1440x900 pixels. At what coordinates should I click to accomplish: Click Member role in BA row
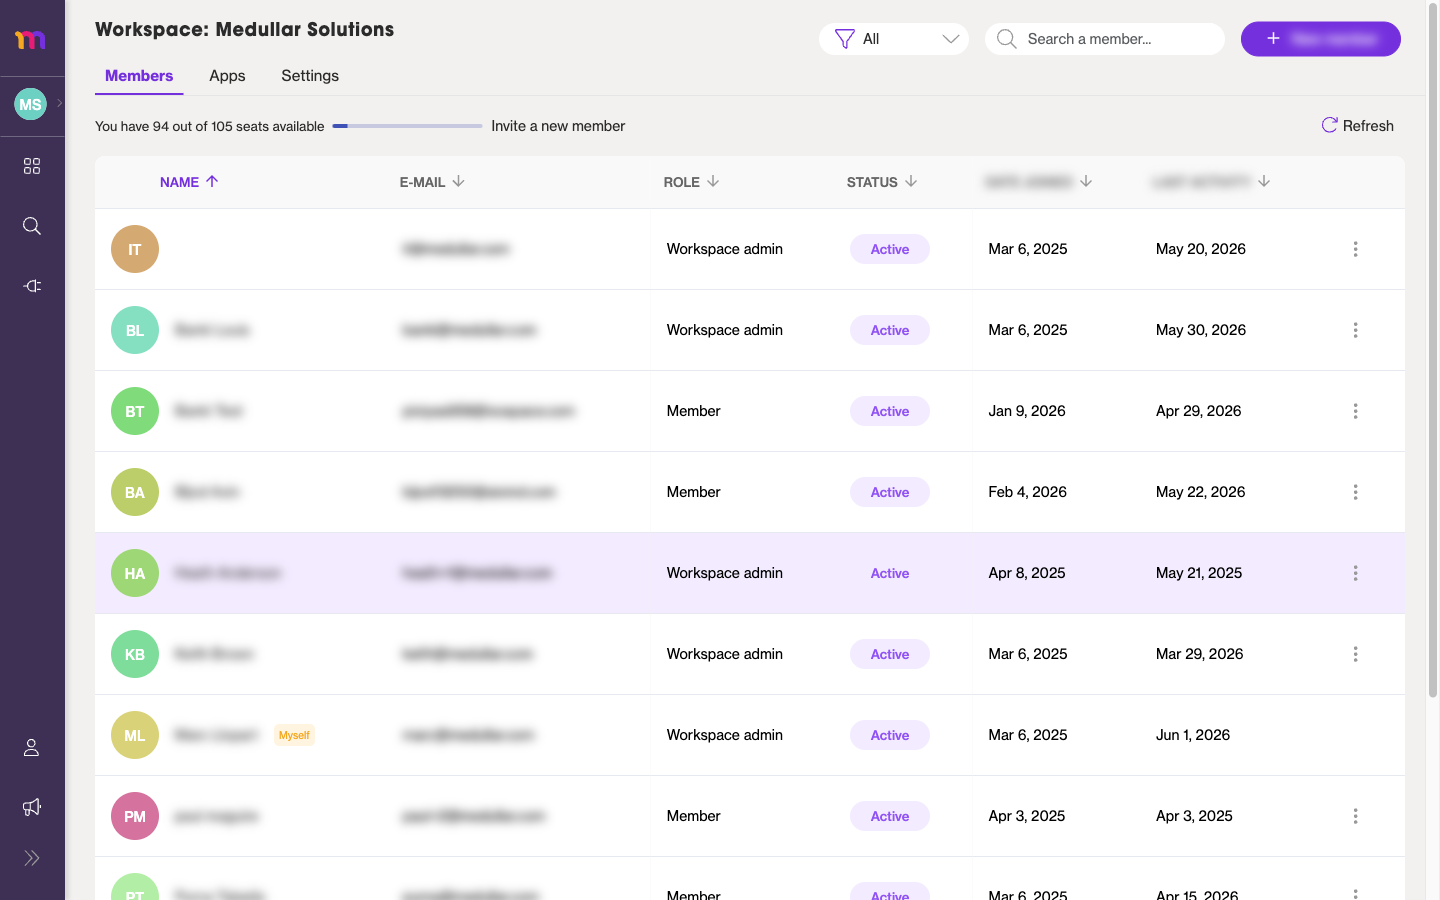[694, 492]
